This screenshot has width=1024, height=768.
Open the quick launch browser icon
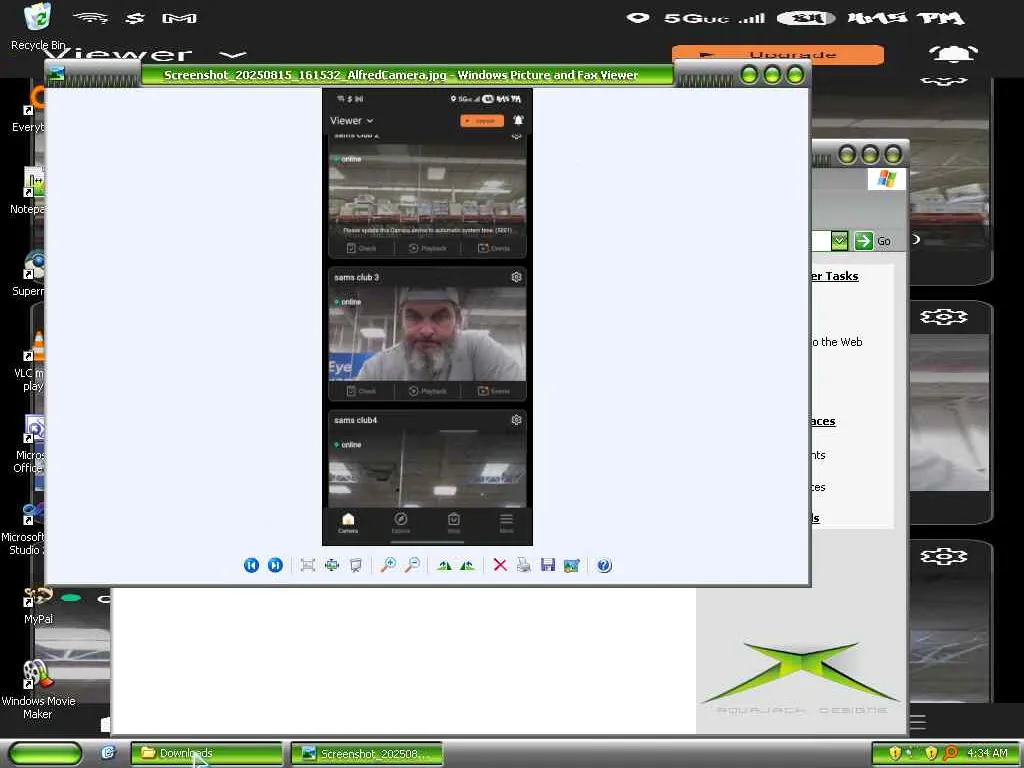pyautogui.click(x=108, y=753)
